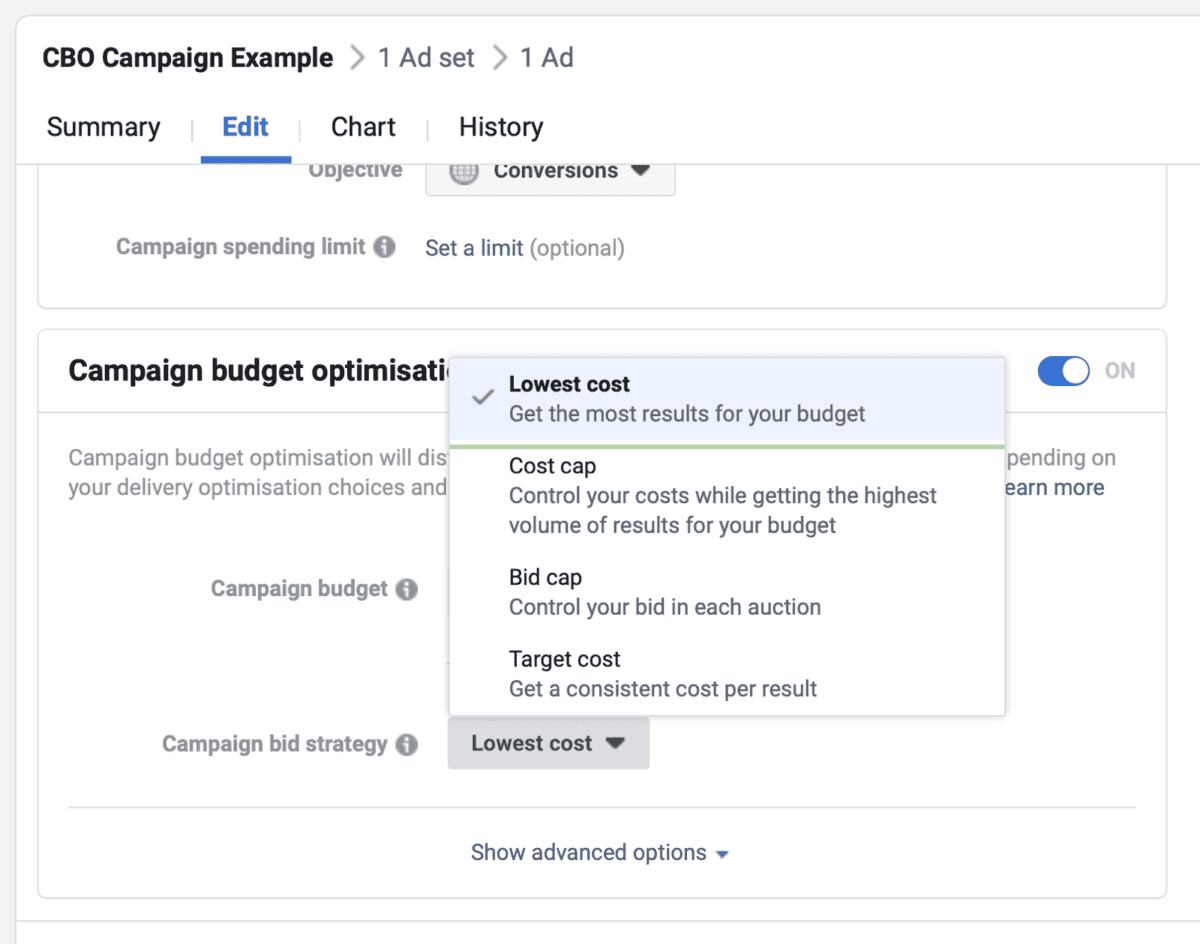Open the Chart tab
The image size is (1200, 944).
pyautogui.click(x=362, y=127)
